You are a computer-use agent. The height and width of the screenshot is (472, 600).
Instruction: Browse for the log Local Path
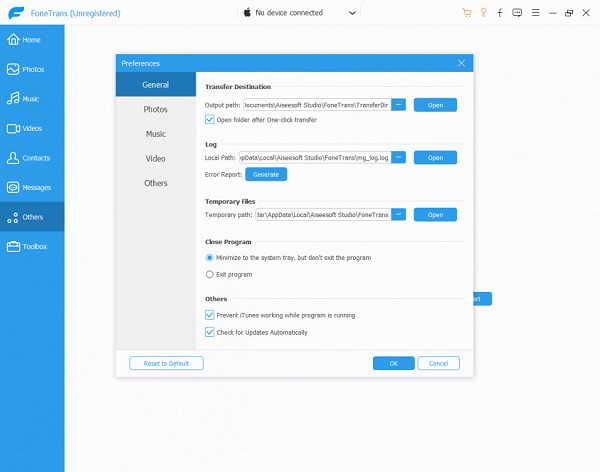398,157
